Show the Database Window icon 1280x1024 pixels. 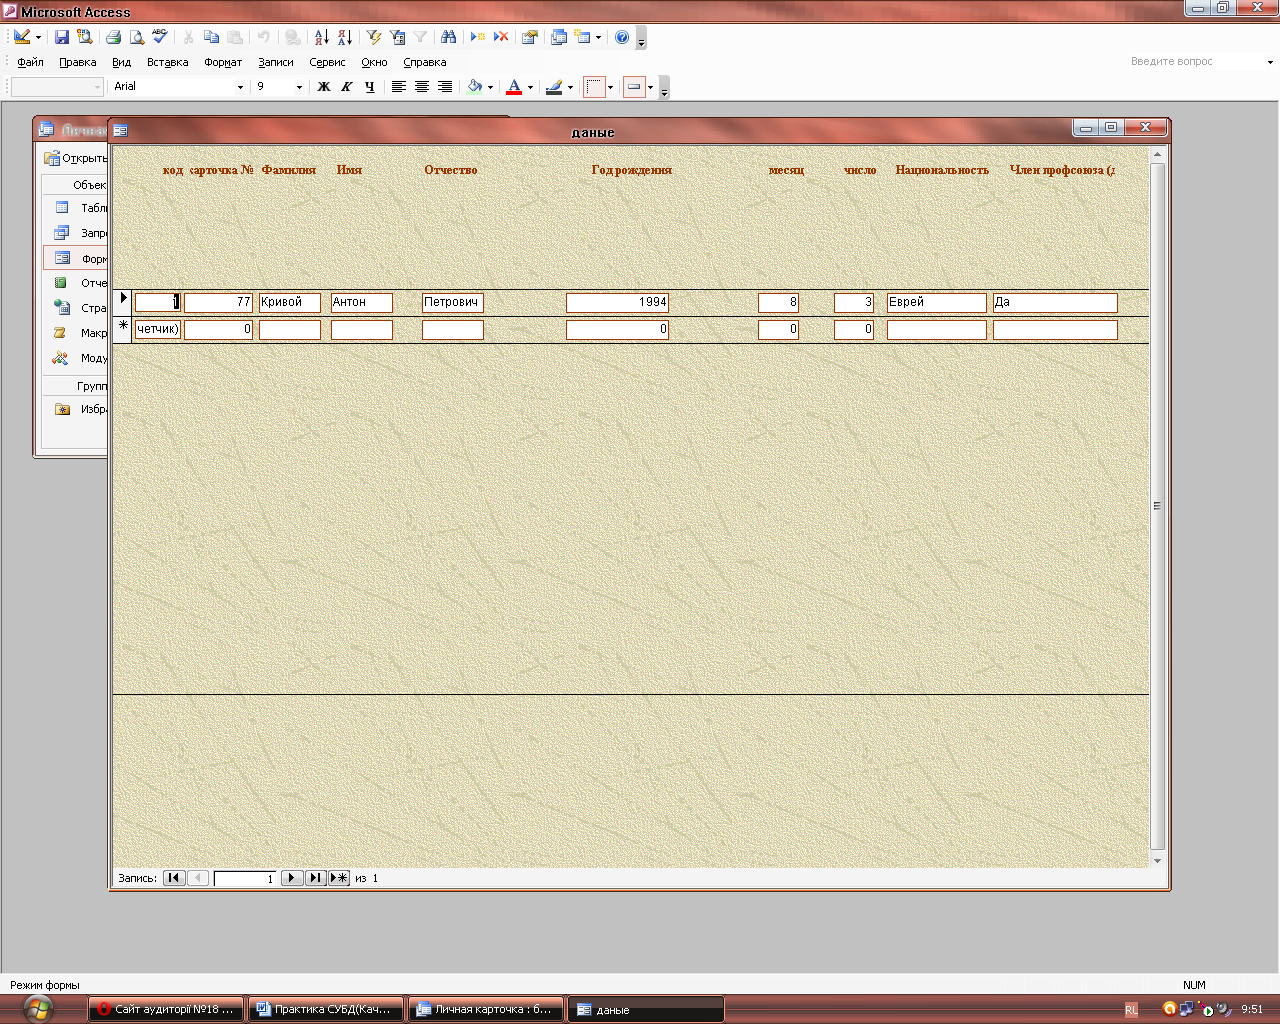coord(559,37)
